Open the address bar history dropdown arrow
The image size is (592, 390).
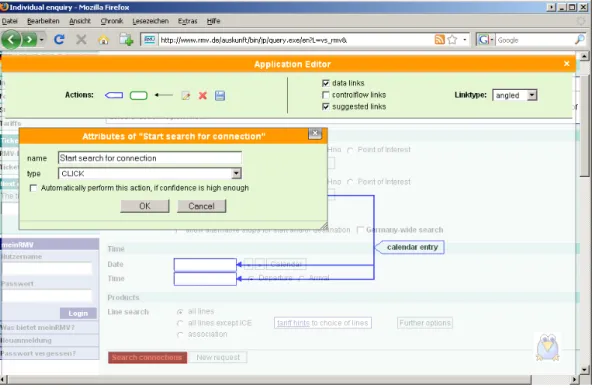[465, 40]
